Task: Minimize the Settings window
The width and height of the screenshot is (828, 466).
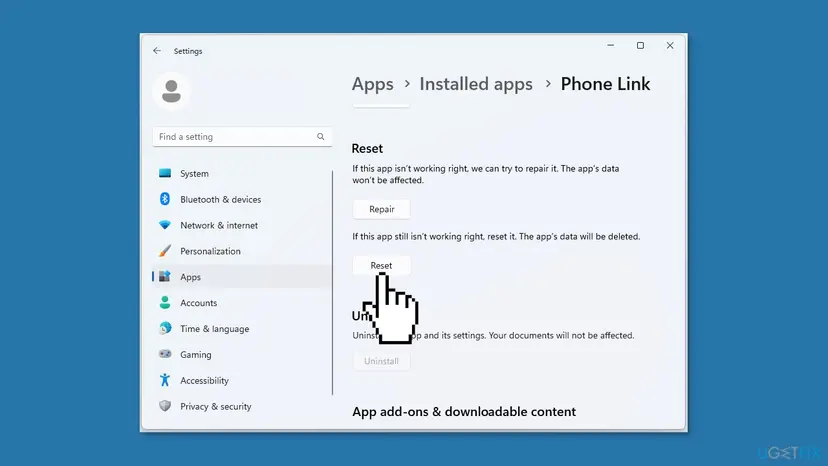Action: pyautogui.click(x=610, y=45)
